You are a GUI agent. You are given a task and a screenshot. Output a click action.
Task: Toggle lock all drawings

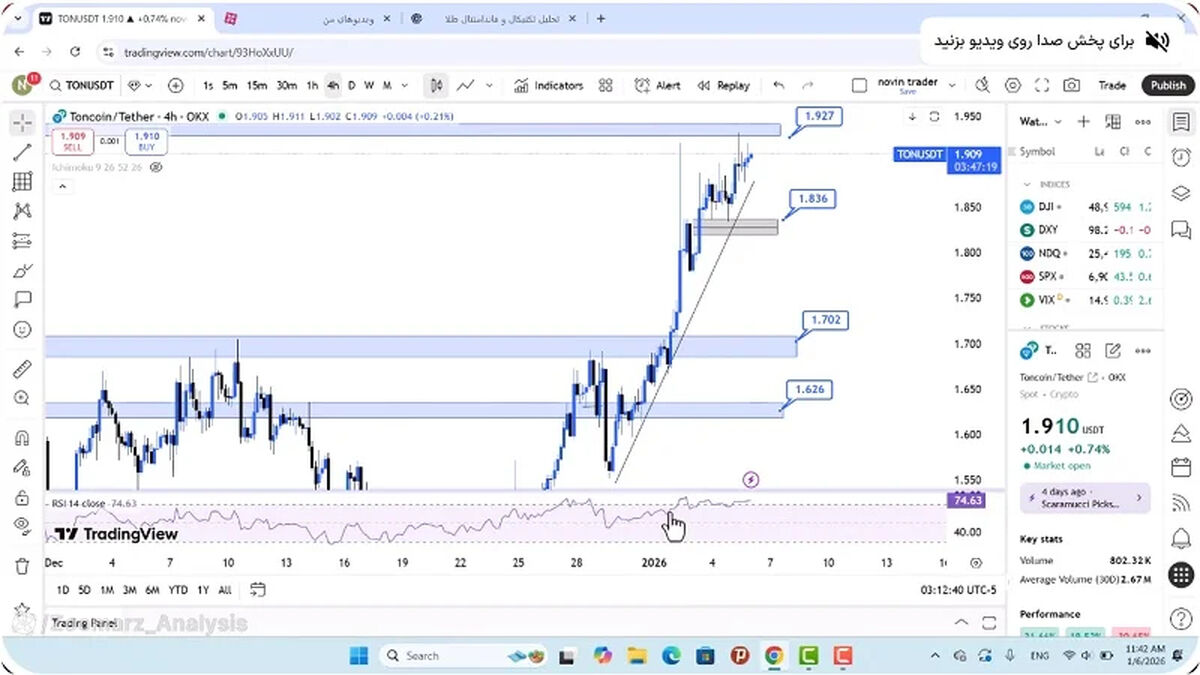(22, 497)
